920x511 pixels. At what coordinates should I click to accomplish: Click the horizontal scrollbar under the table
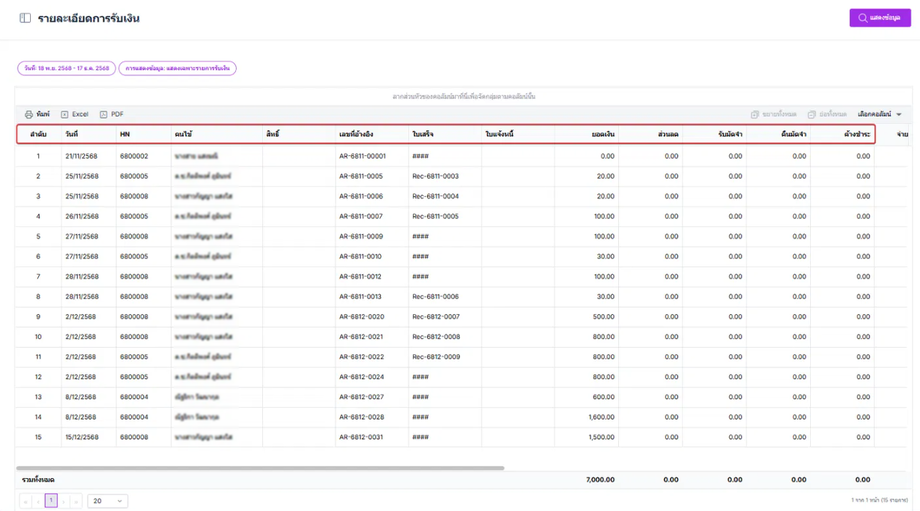click(260, 467)
